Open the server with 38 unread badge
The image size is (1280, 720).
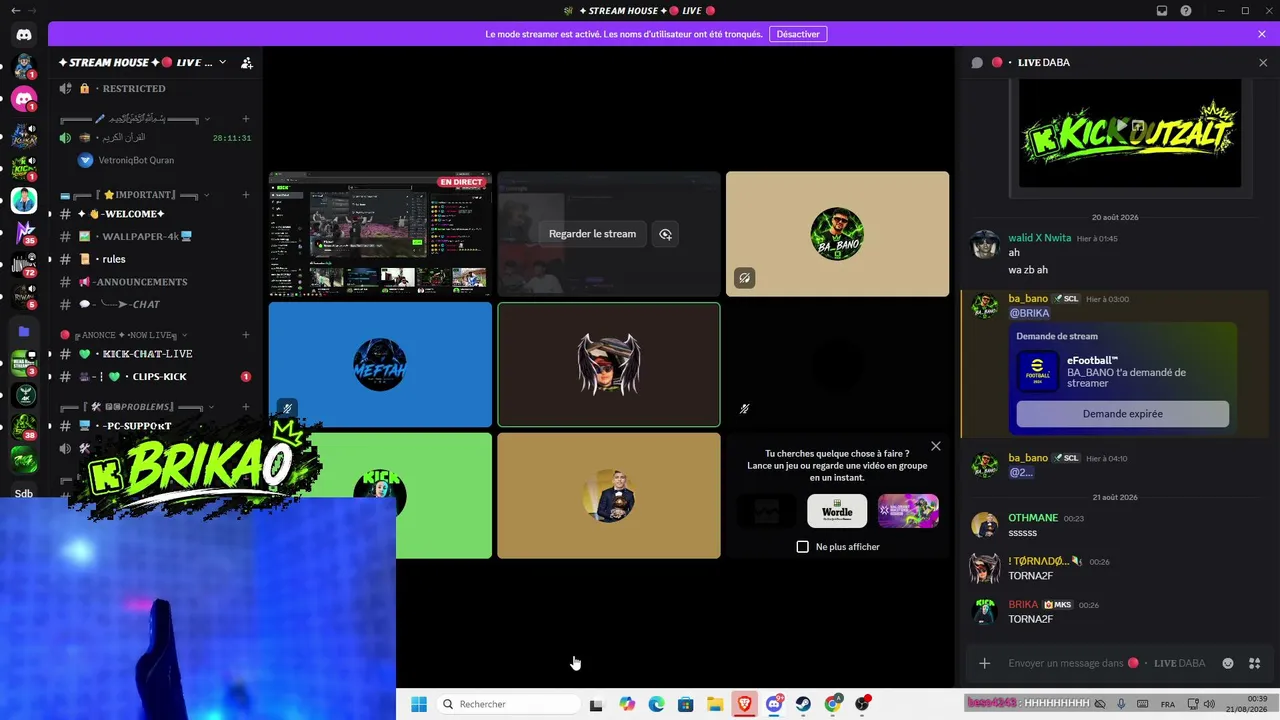(24, 427)
